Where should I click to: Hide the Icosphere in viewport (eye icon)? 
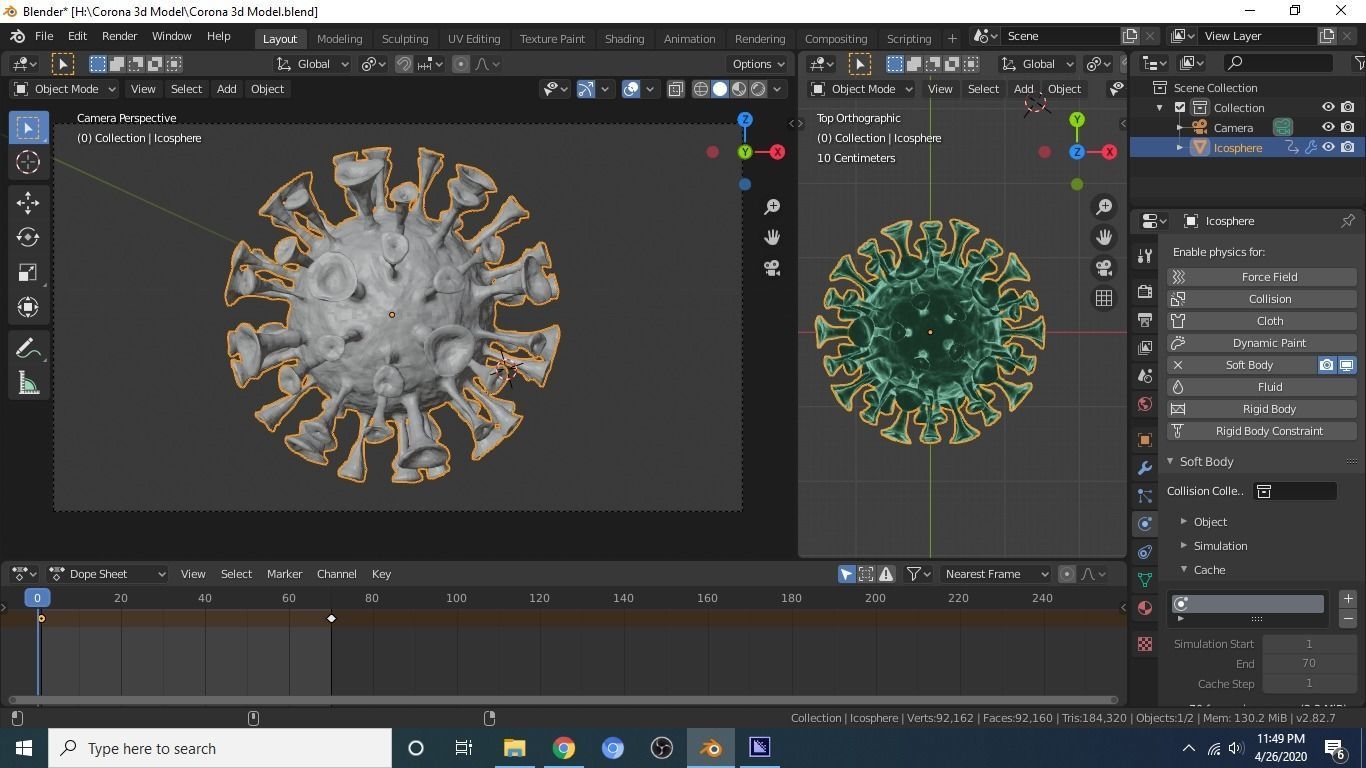click(1328, 147)
